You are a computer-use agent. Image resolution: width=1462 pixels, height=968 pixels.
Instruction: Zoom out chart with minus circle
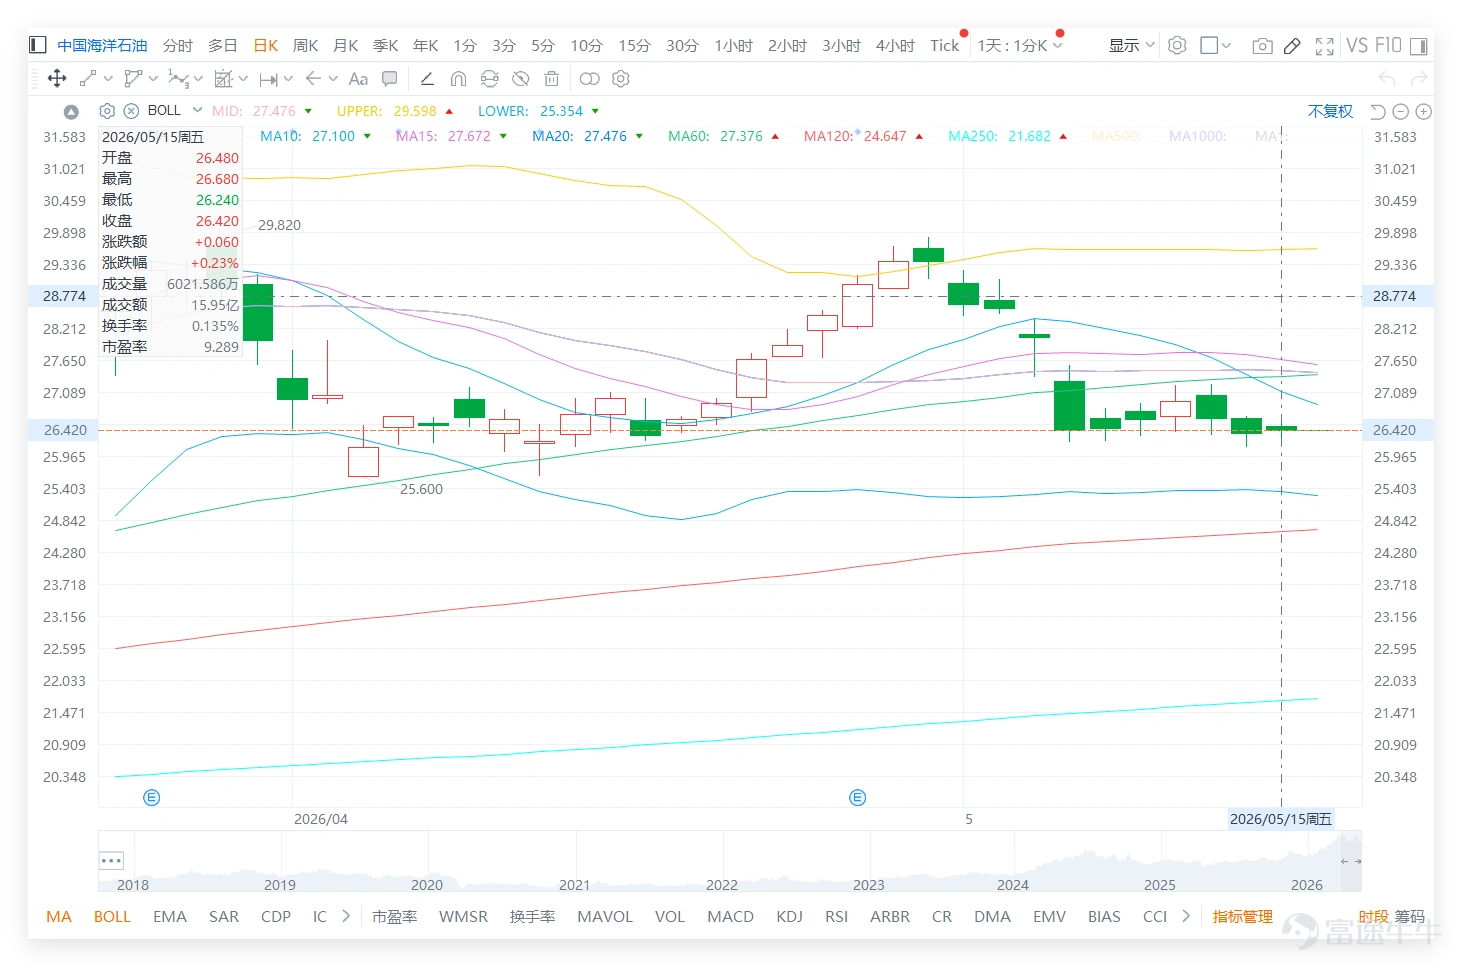1400,111
